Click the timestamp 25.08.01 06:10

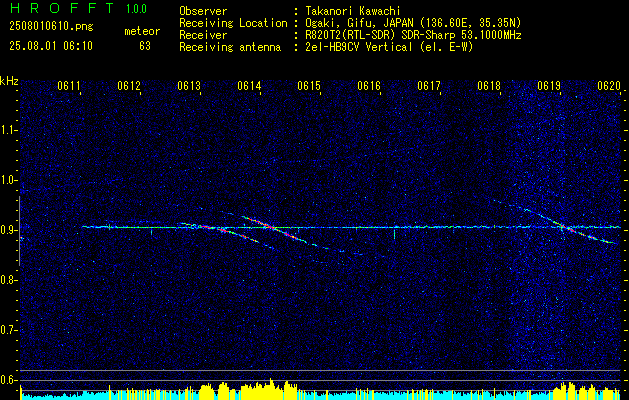tap(51, 46)
